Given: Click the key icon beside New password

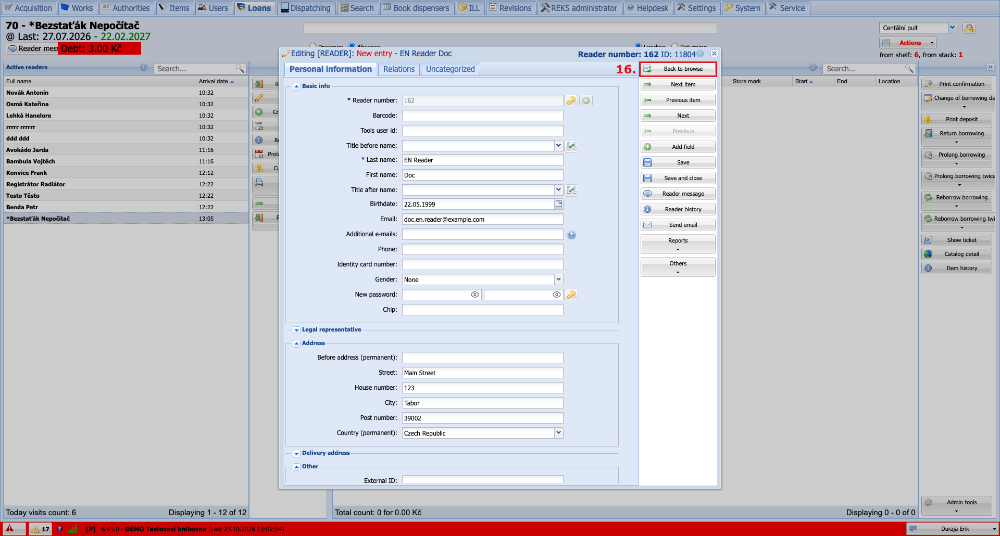Looking at the screenshot, I should point(571,295).
